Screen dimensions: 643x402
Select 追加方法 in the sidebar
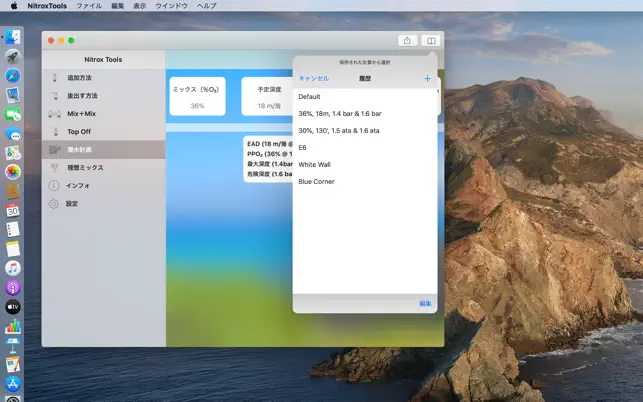[x=103, y=78]
